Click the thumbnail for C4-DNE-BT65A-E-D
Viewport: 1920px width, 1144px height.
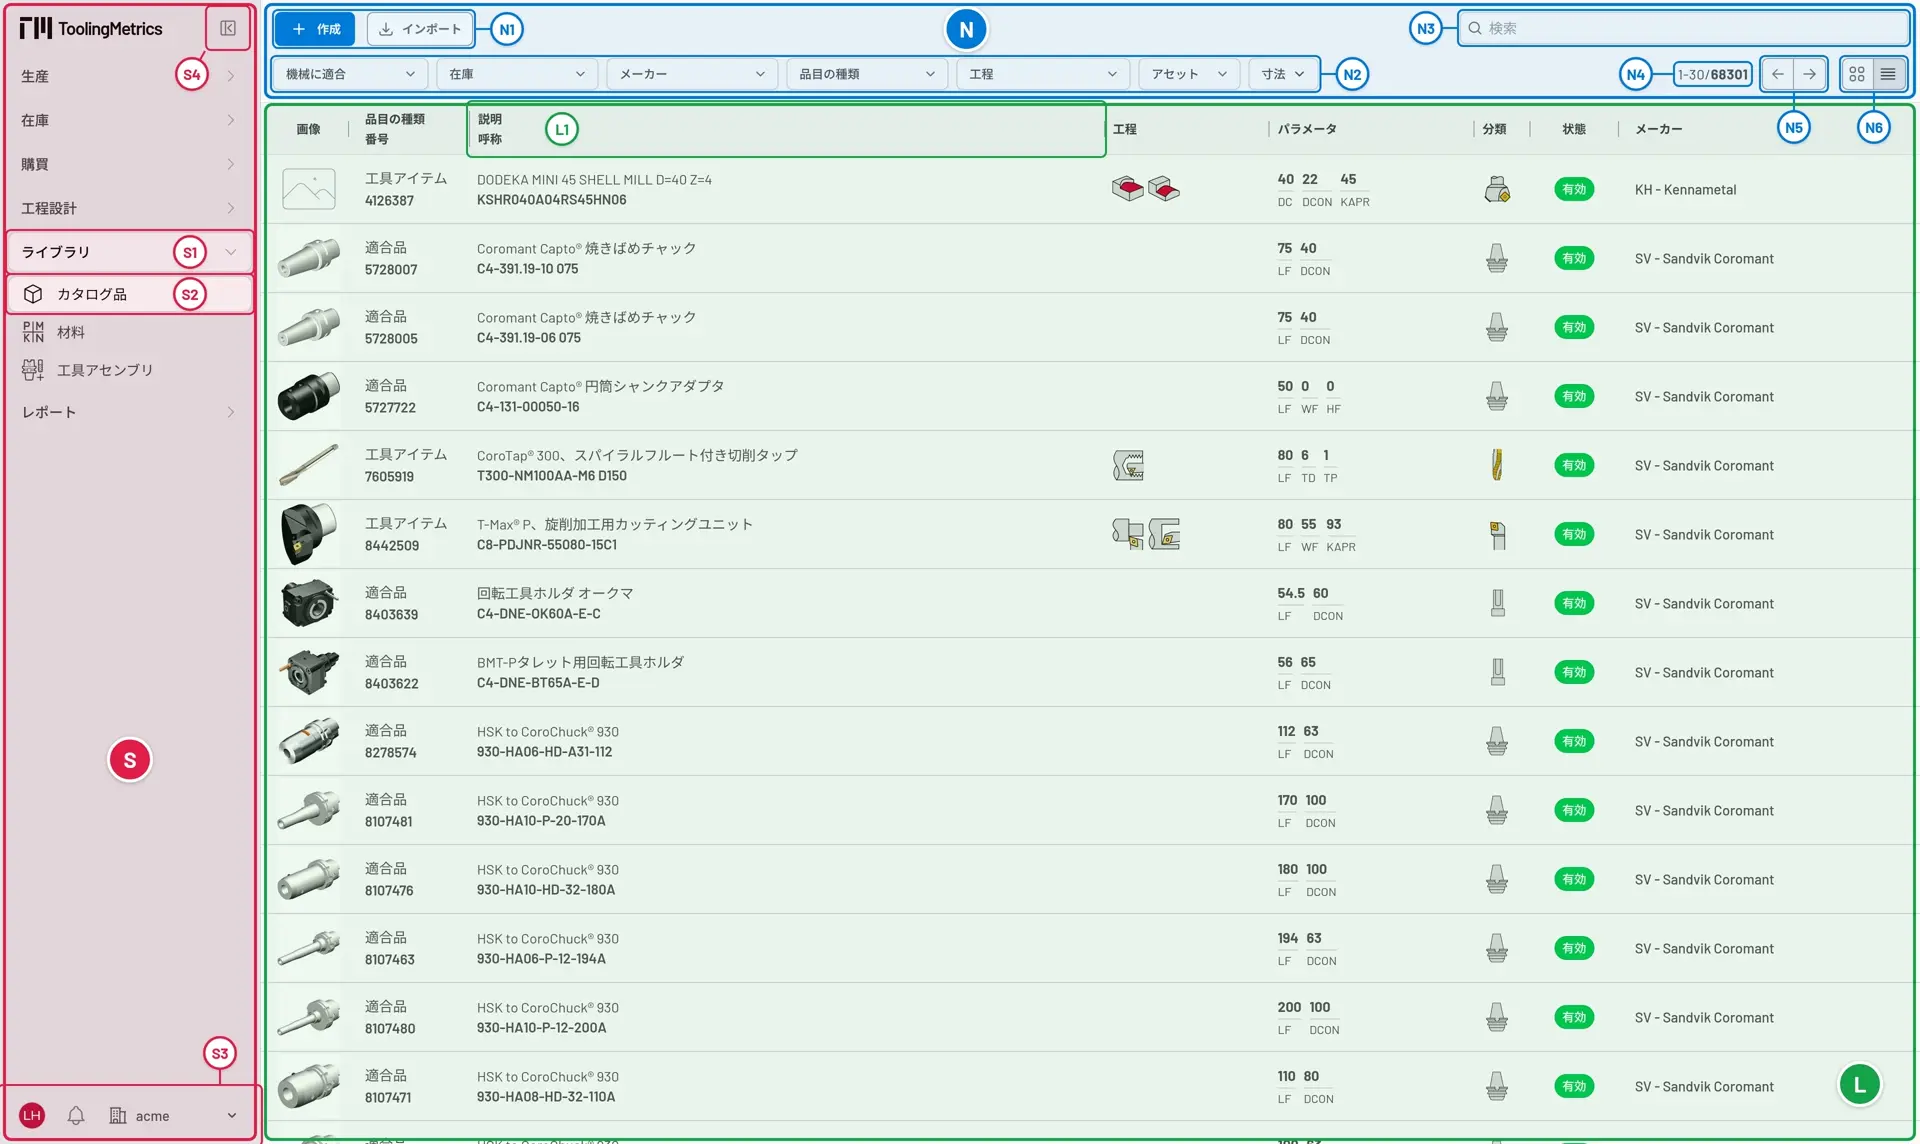[x=309, y=672]
